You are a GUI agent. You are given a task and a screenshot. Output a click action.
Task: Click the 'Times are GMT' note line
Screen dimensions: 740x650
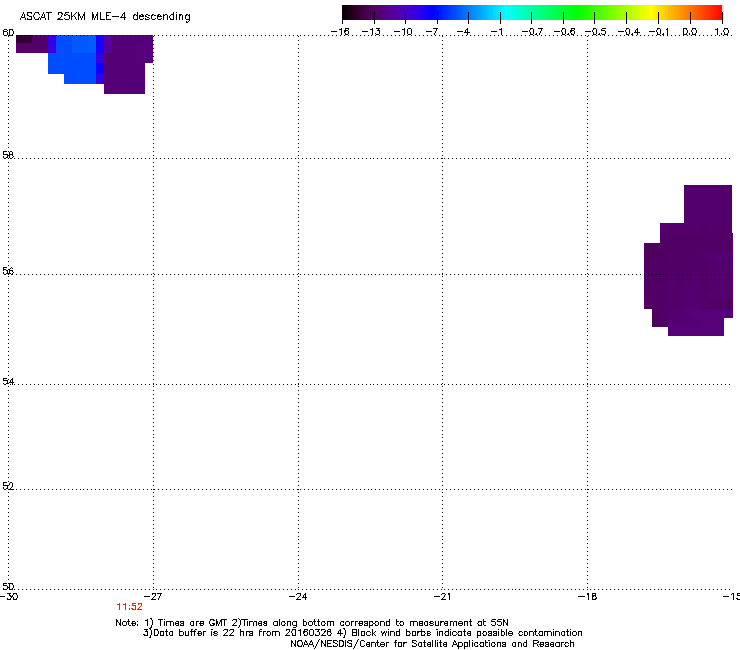(312, 623)
